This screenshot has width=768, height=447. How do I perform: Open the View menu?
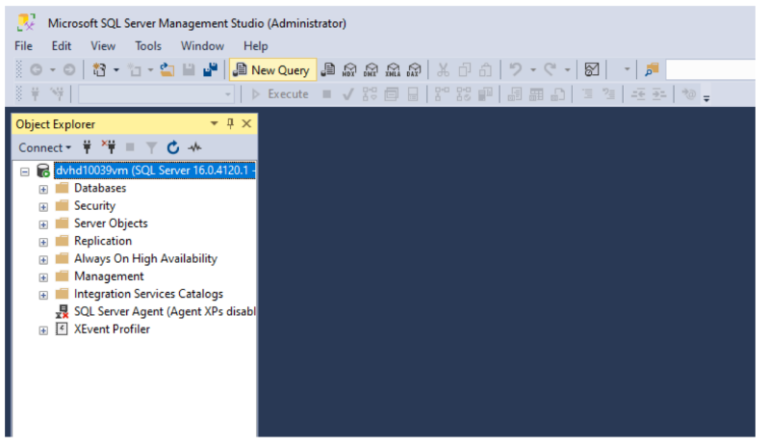pyautogui.click(x=103, y=46)
